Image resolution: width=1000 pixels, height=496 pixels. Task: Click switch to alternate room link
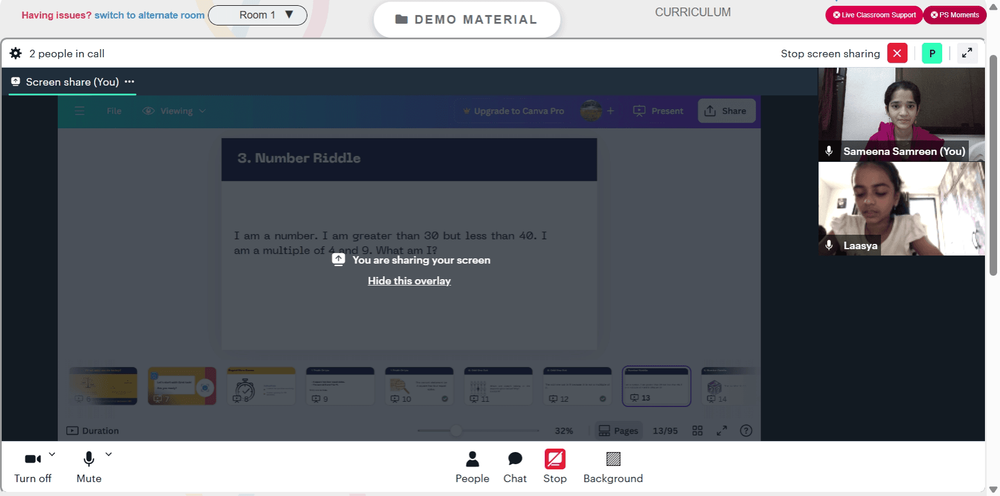point(149,15)
